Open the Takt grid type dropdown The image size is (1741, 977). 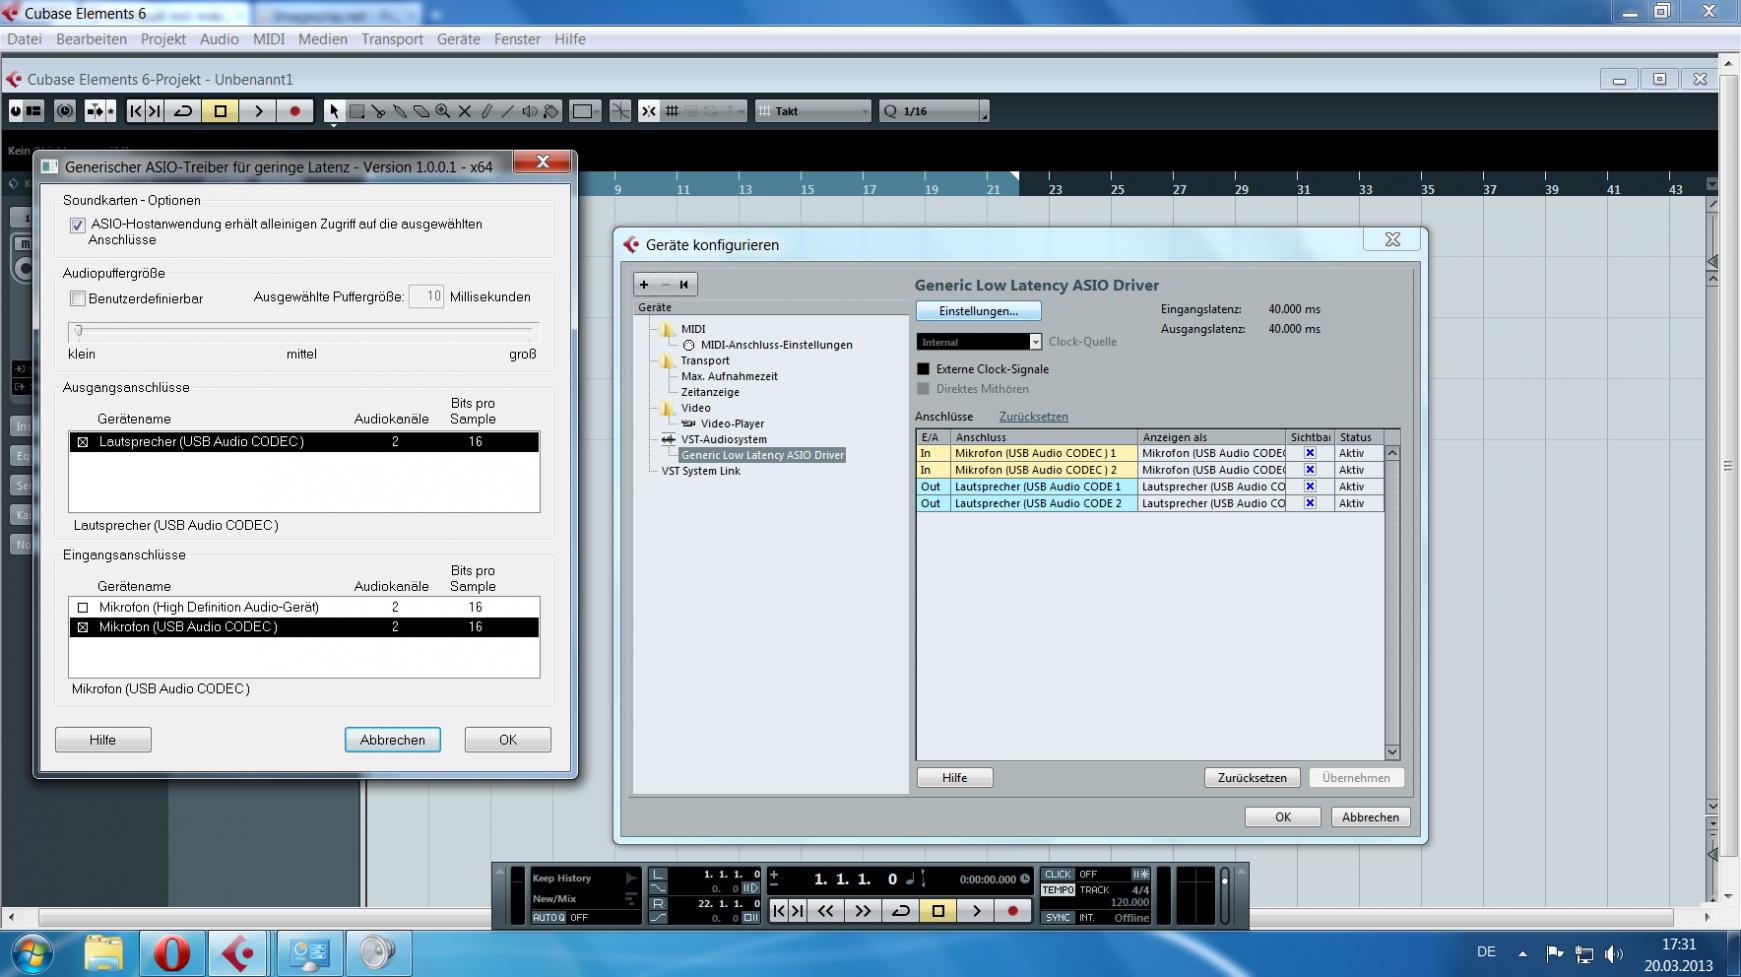click(x=813, y=111)
